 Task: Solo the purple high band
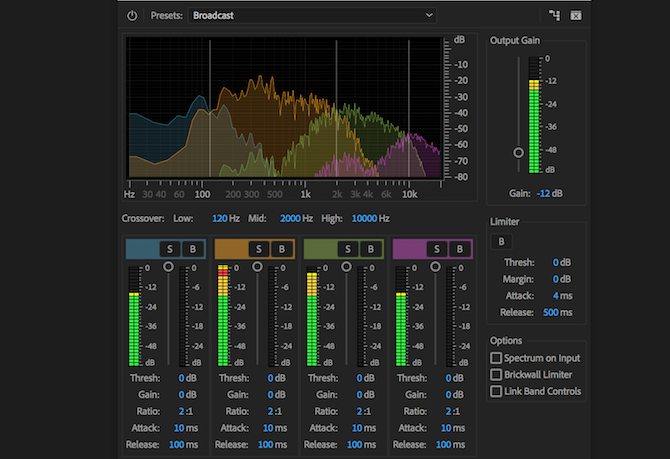(437, 249)
